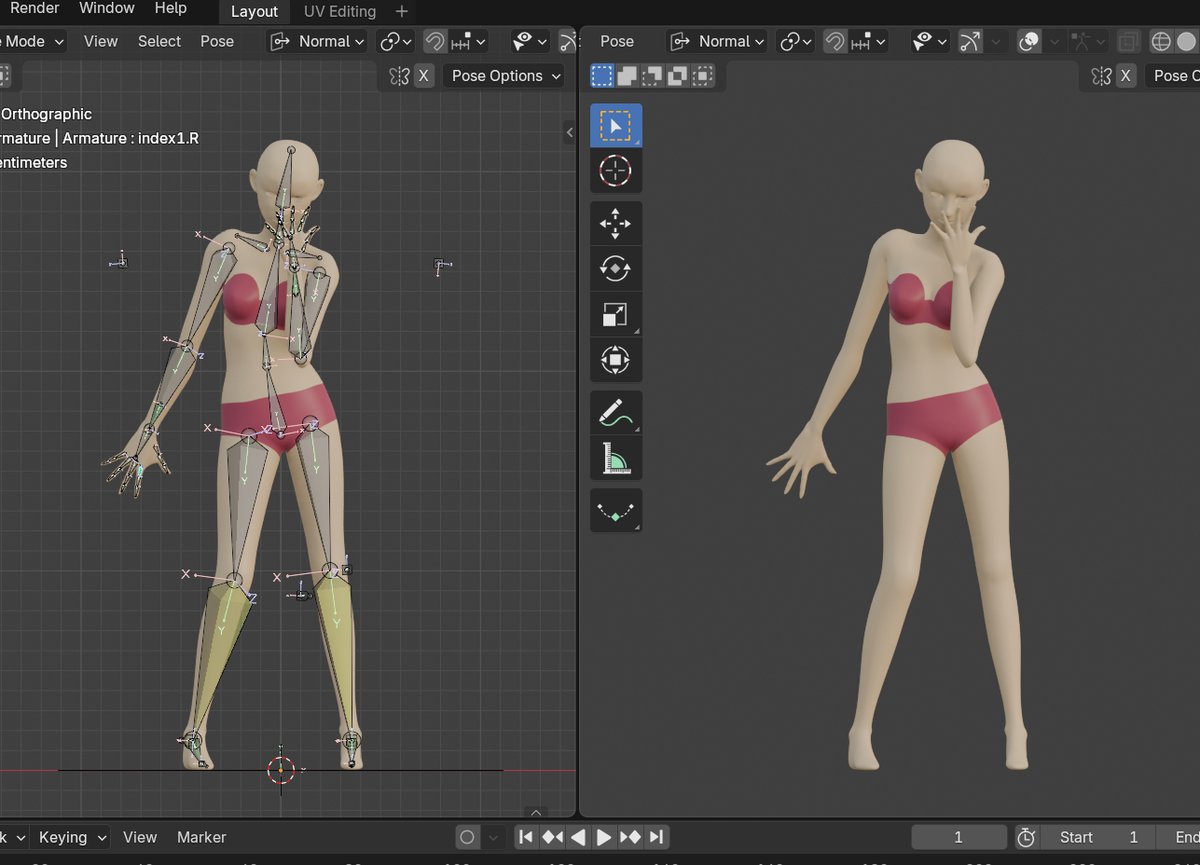
Task: Open snapping options dropdown in right viewport
Action: 868,41
